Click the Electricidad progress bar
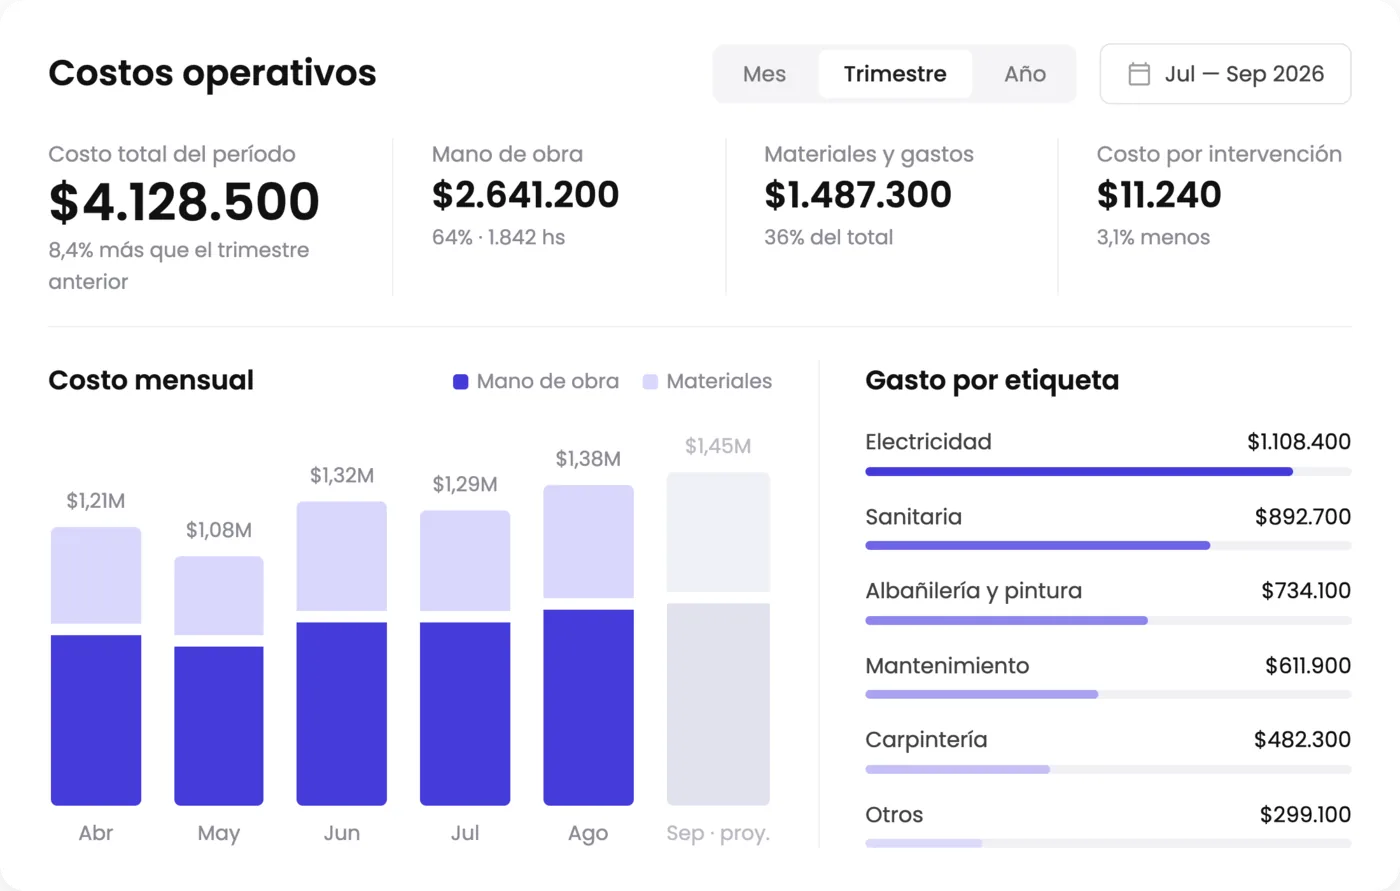The image size is (1400, 891). coord(1108,472)
